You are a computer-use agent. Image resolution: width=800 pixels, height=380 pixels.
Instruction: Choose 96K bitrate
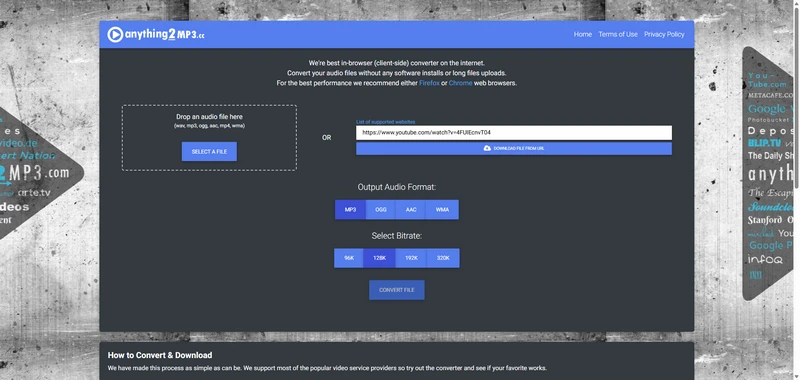pos(349,258)
